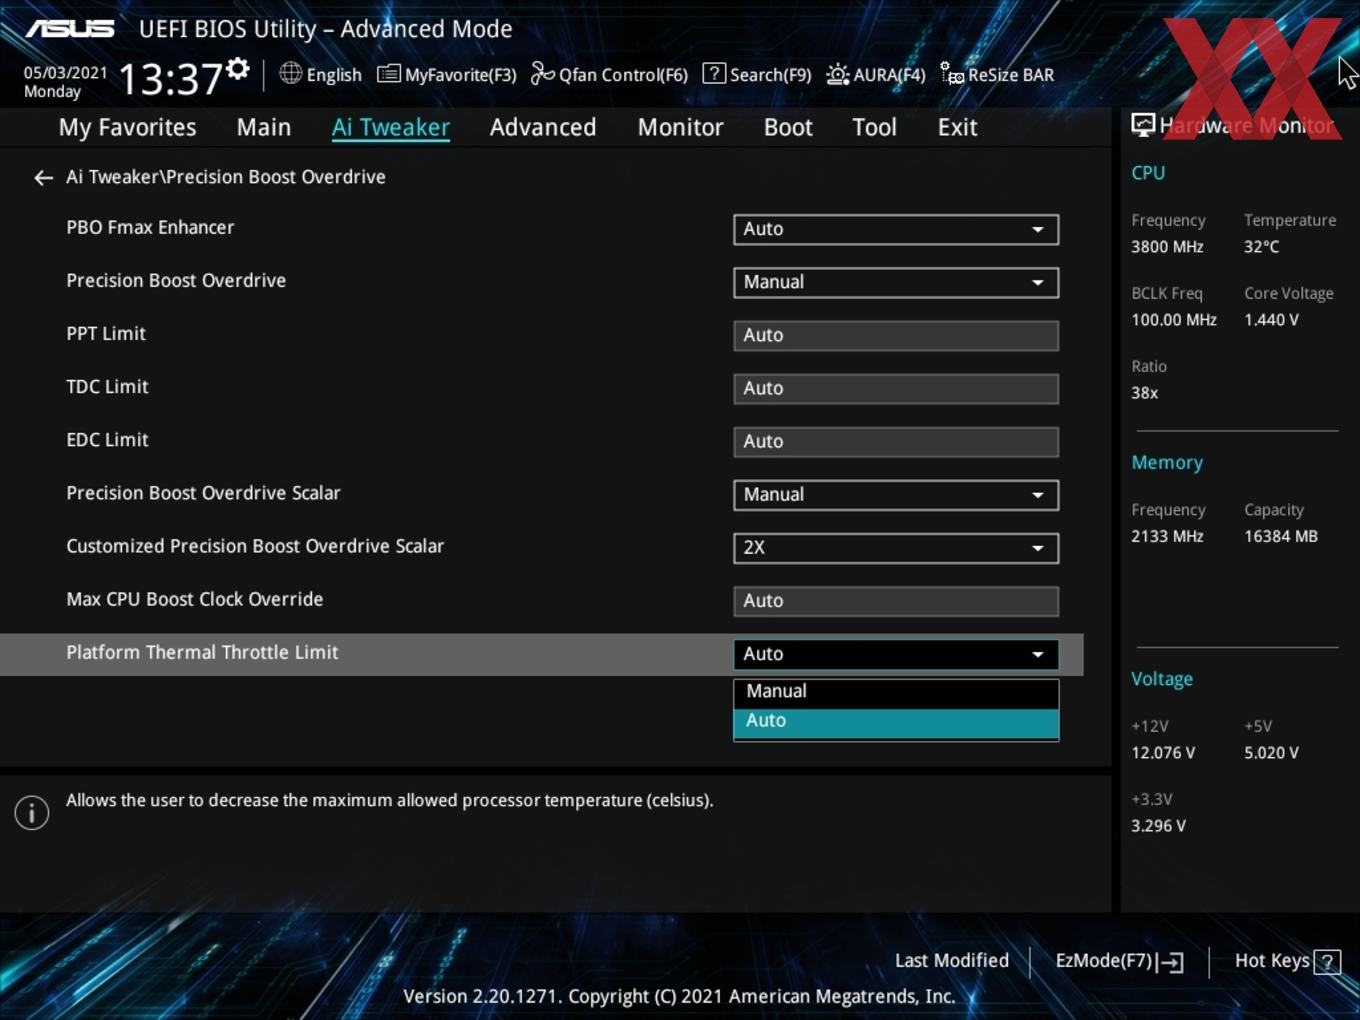
Task: Click the 32°C temperature value
Action: point(1261,246)
